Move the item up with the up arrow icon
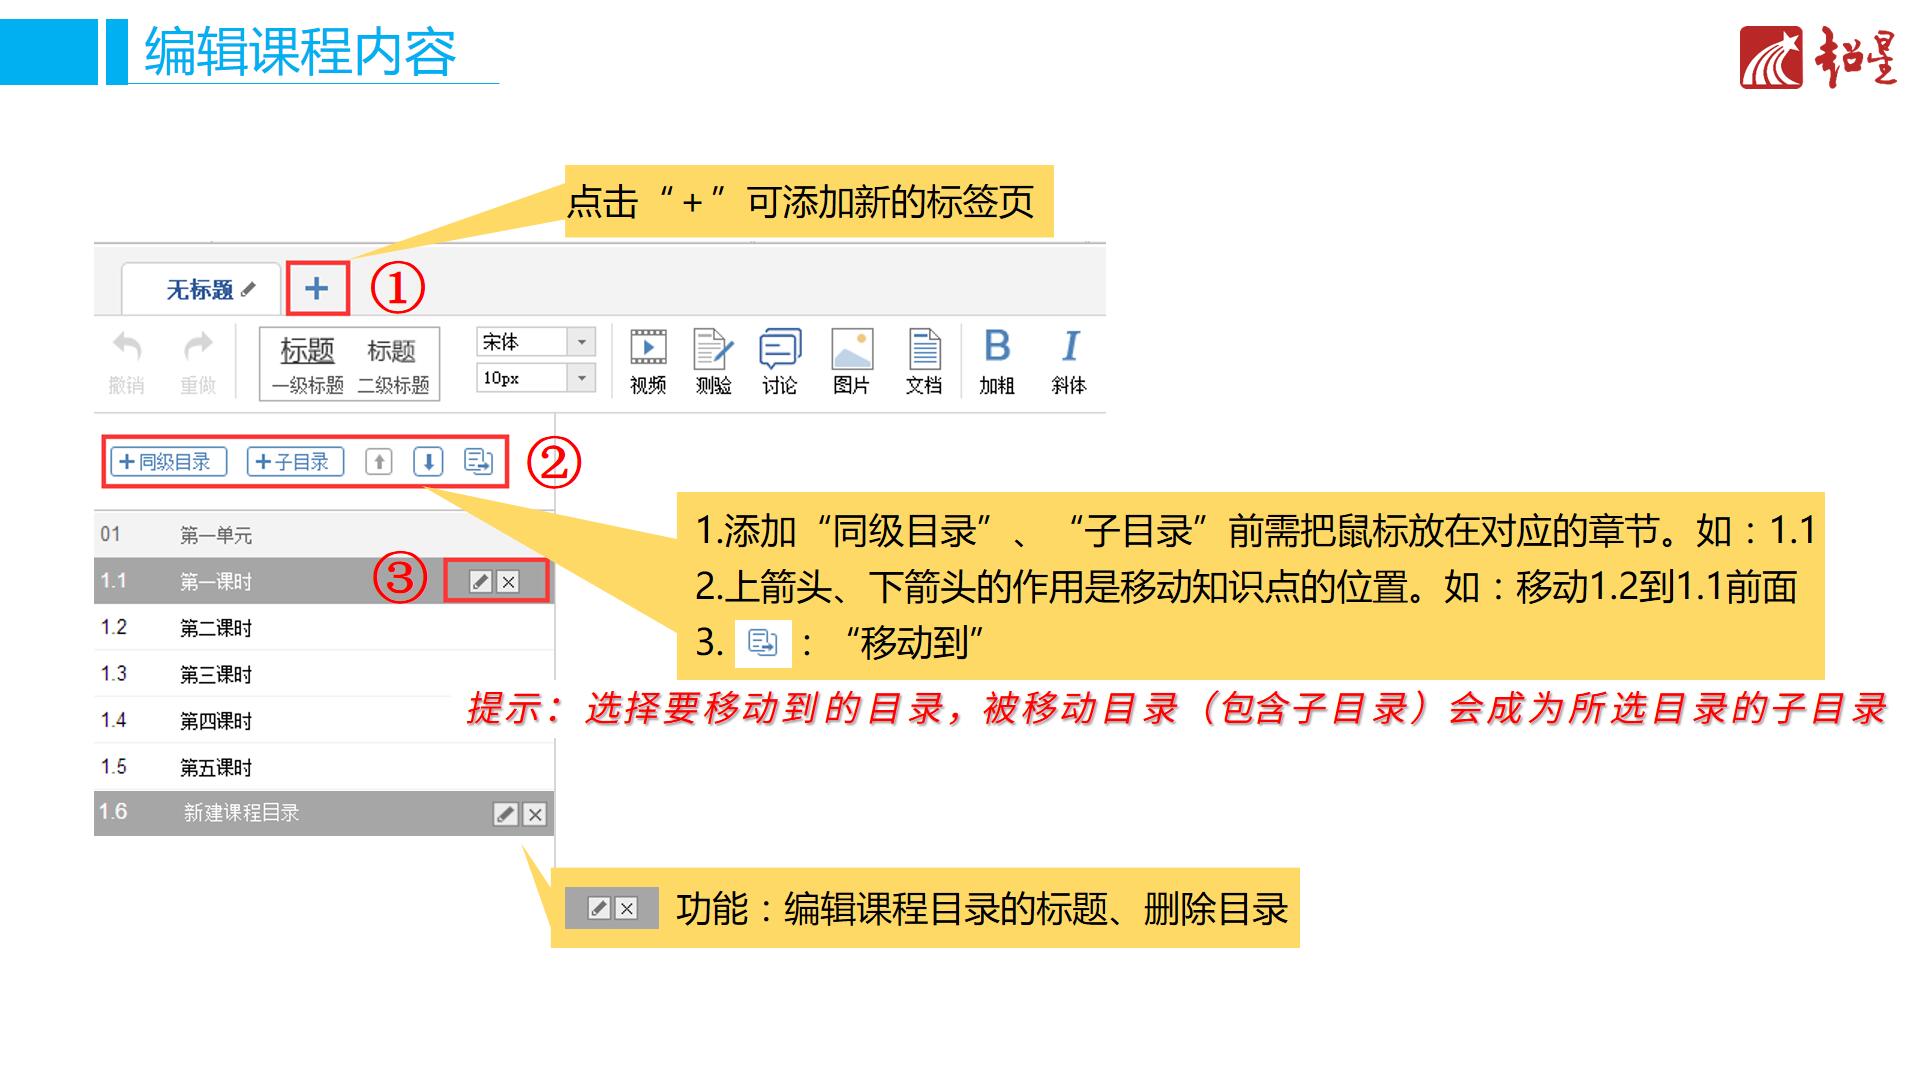The height and width of the screenshot is (1080, 1920). pos(379,462)
